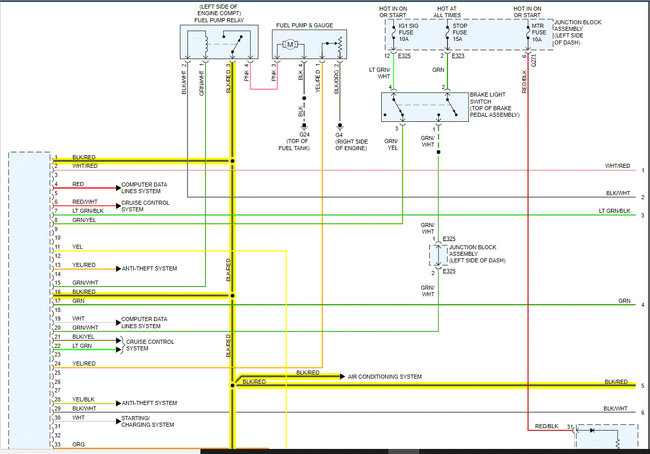Select BLK/RED label at pin 16
The image size is (650, 454).
tap(84, 291)
